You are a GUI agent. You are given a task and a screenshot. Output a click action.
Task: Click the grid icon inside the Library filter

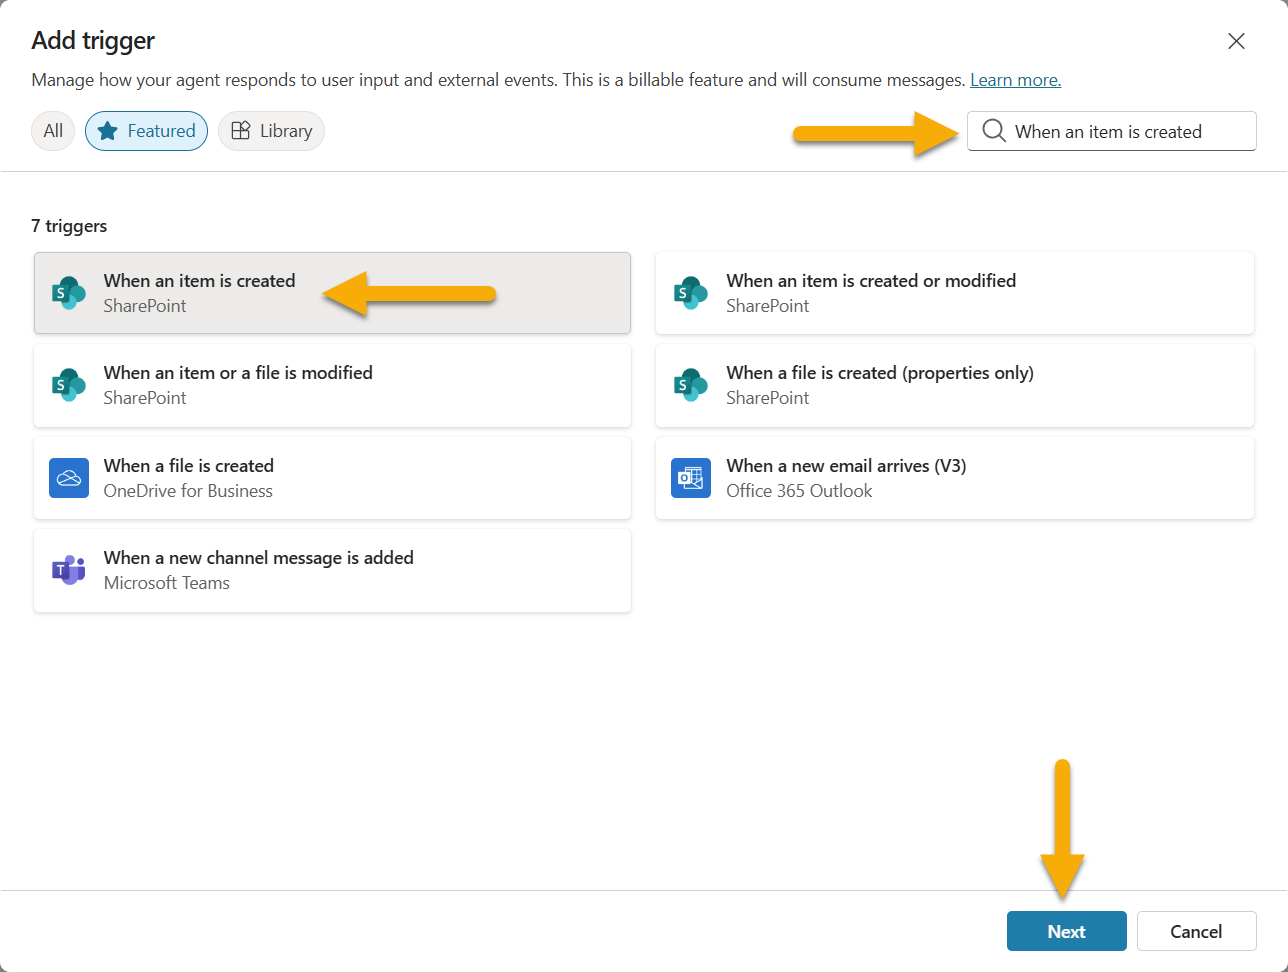239,131
